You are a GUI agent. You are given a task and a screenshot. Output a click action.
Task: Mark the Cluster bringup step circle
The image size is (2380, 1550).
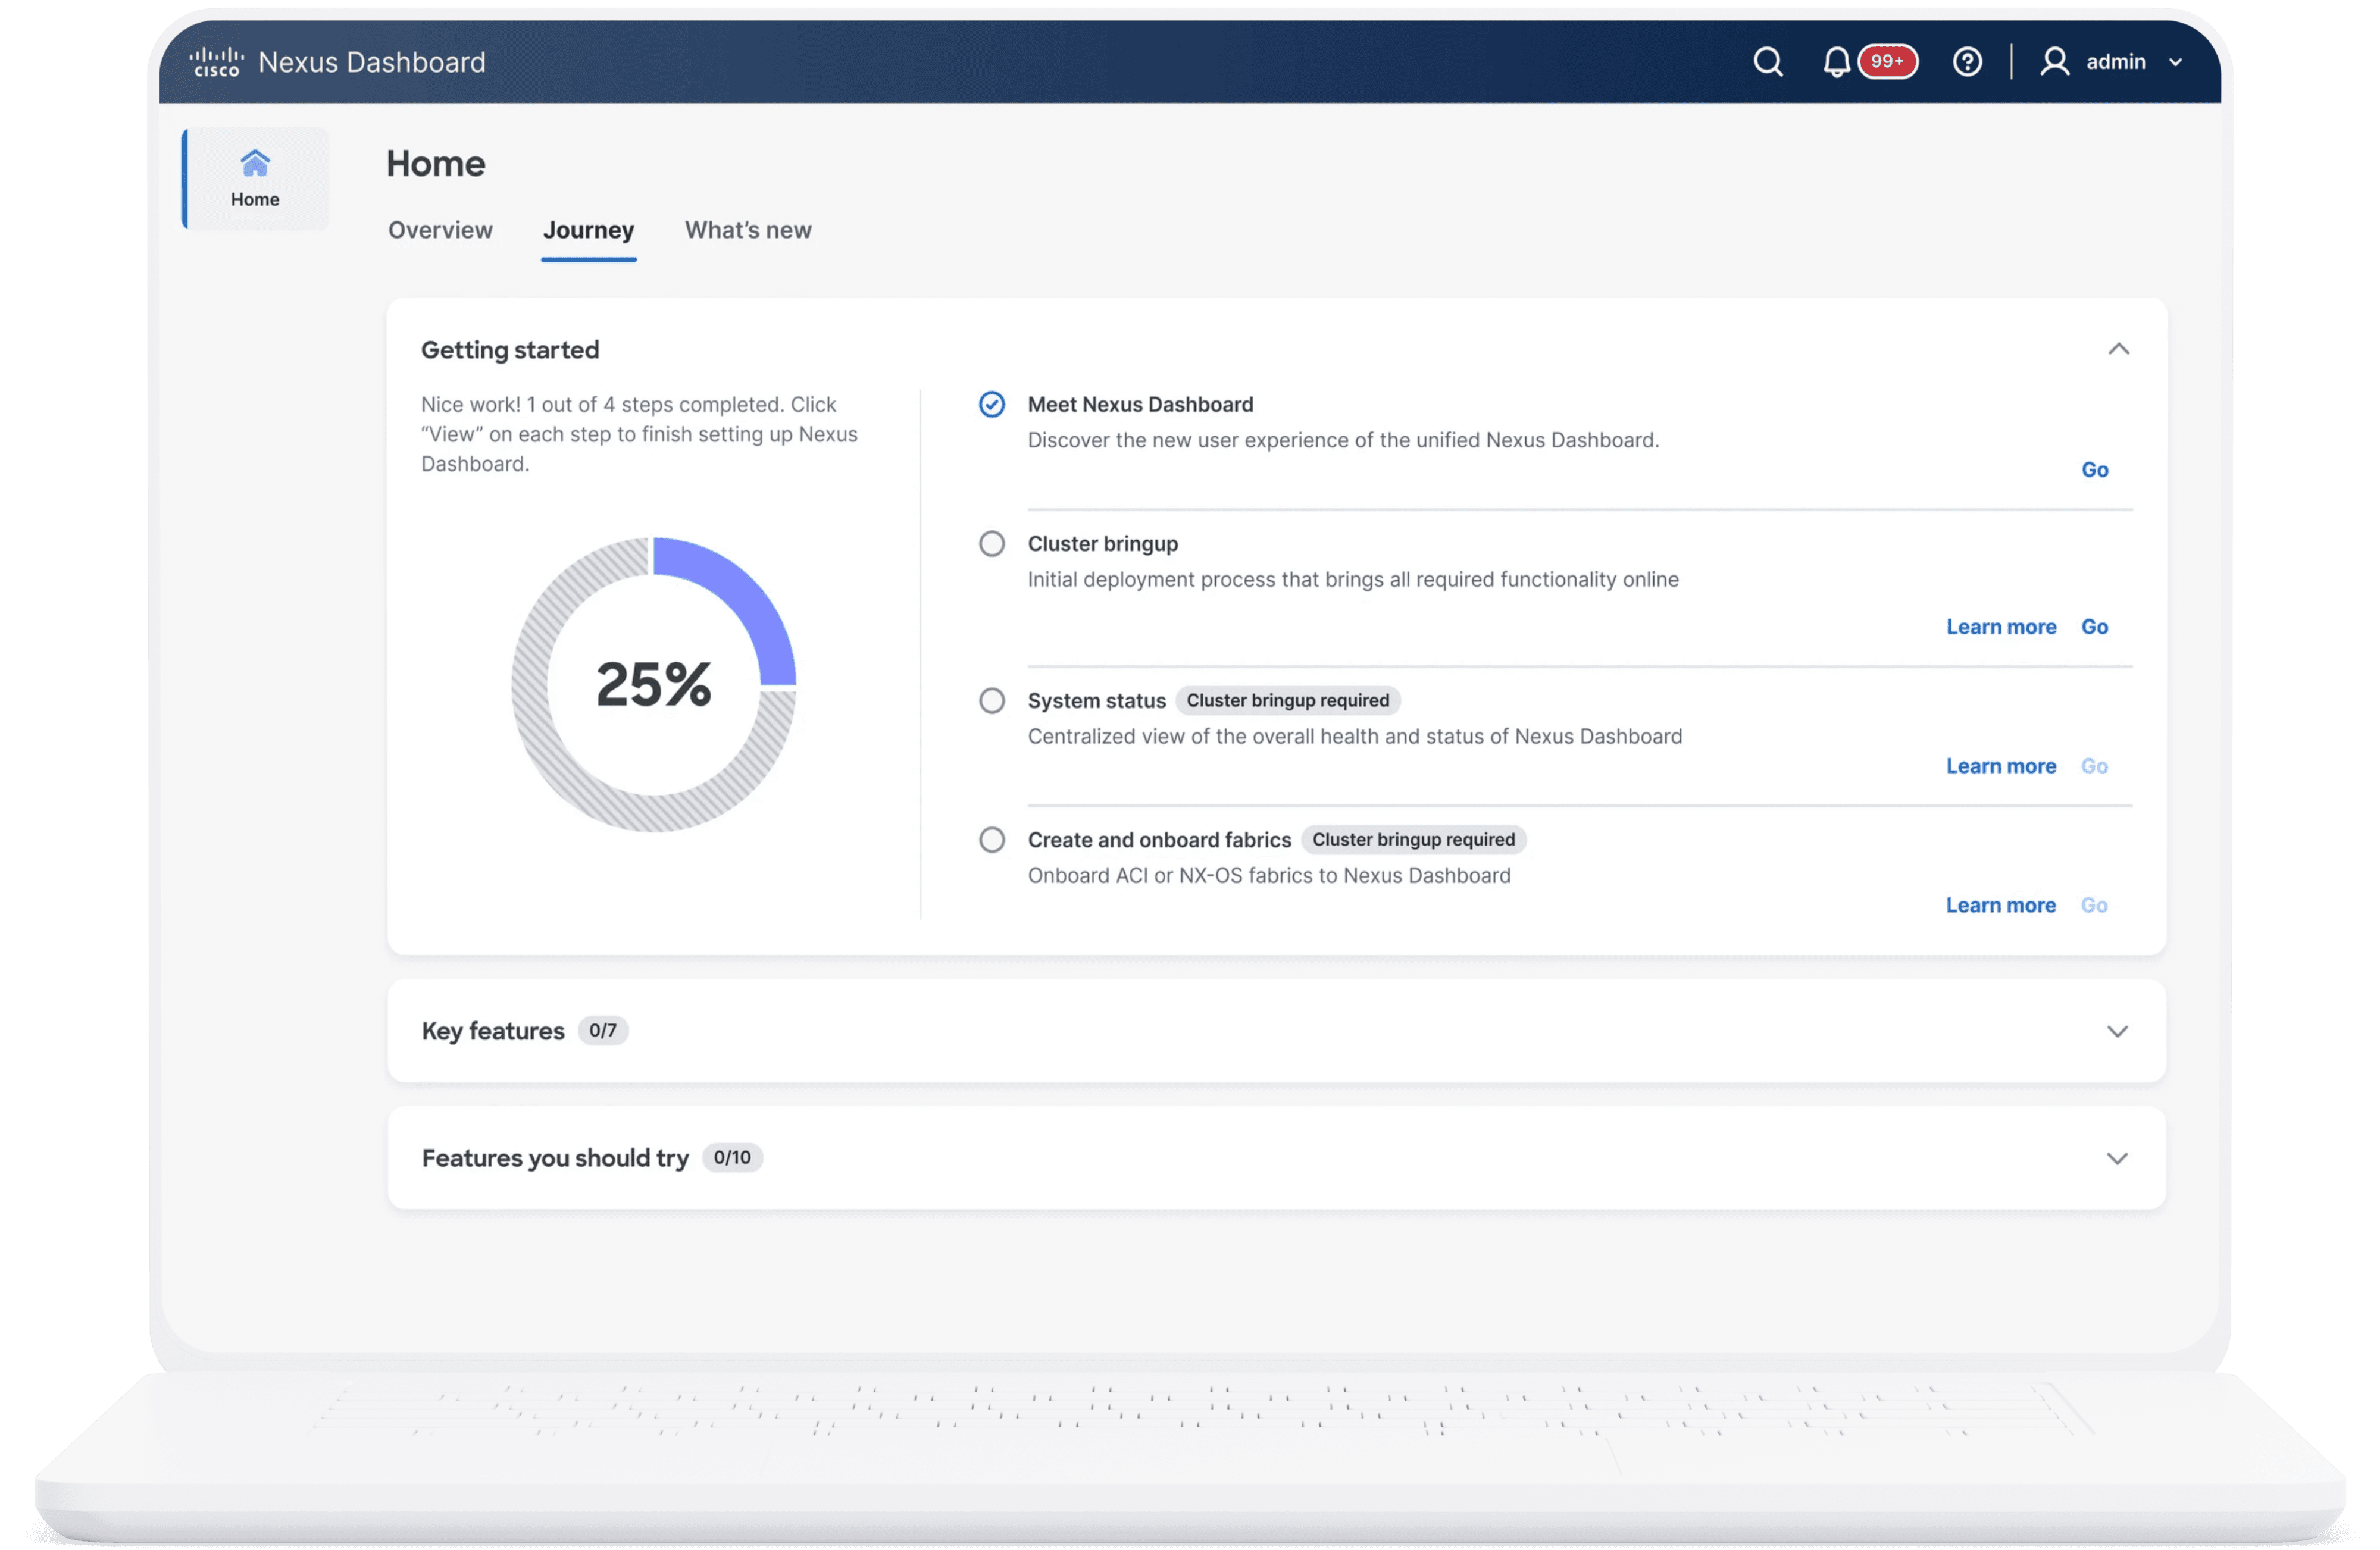pyautogui.click(x=991, y=543)
